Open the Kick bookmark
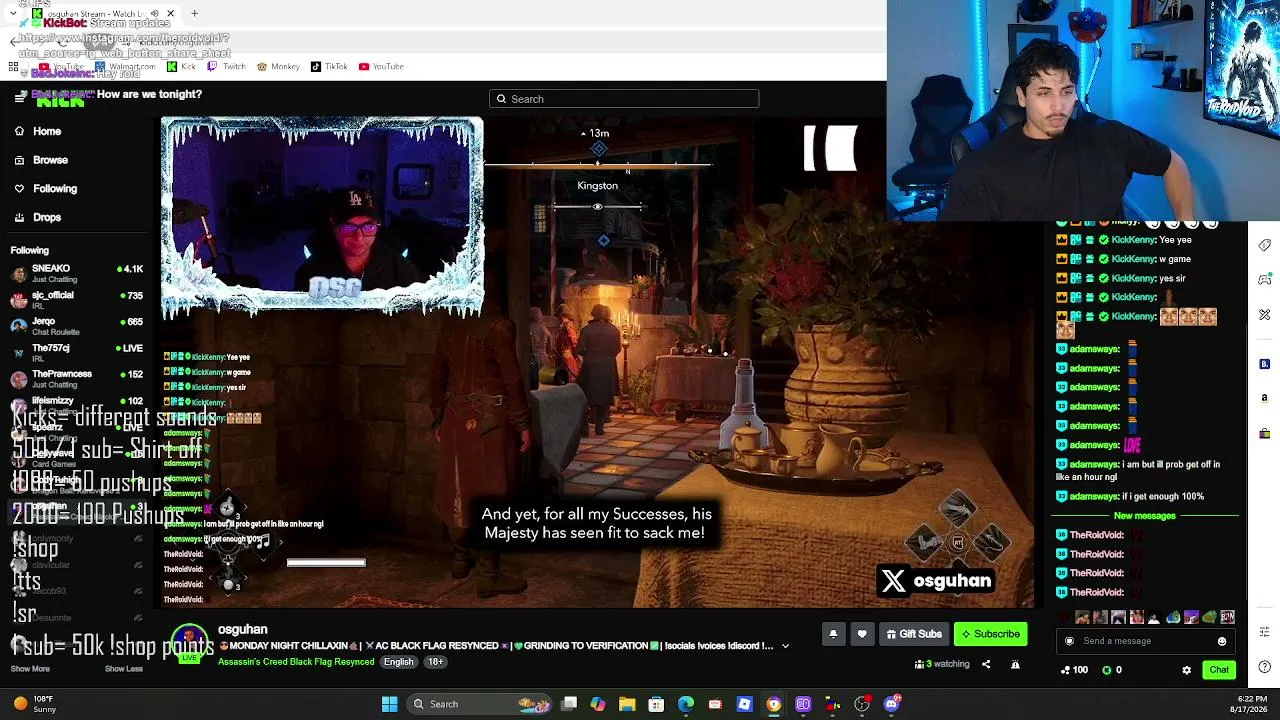Screen dimensions: 1280x720 tap(181, 67)
